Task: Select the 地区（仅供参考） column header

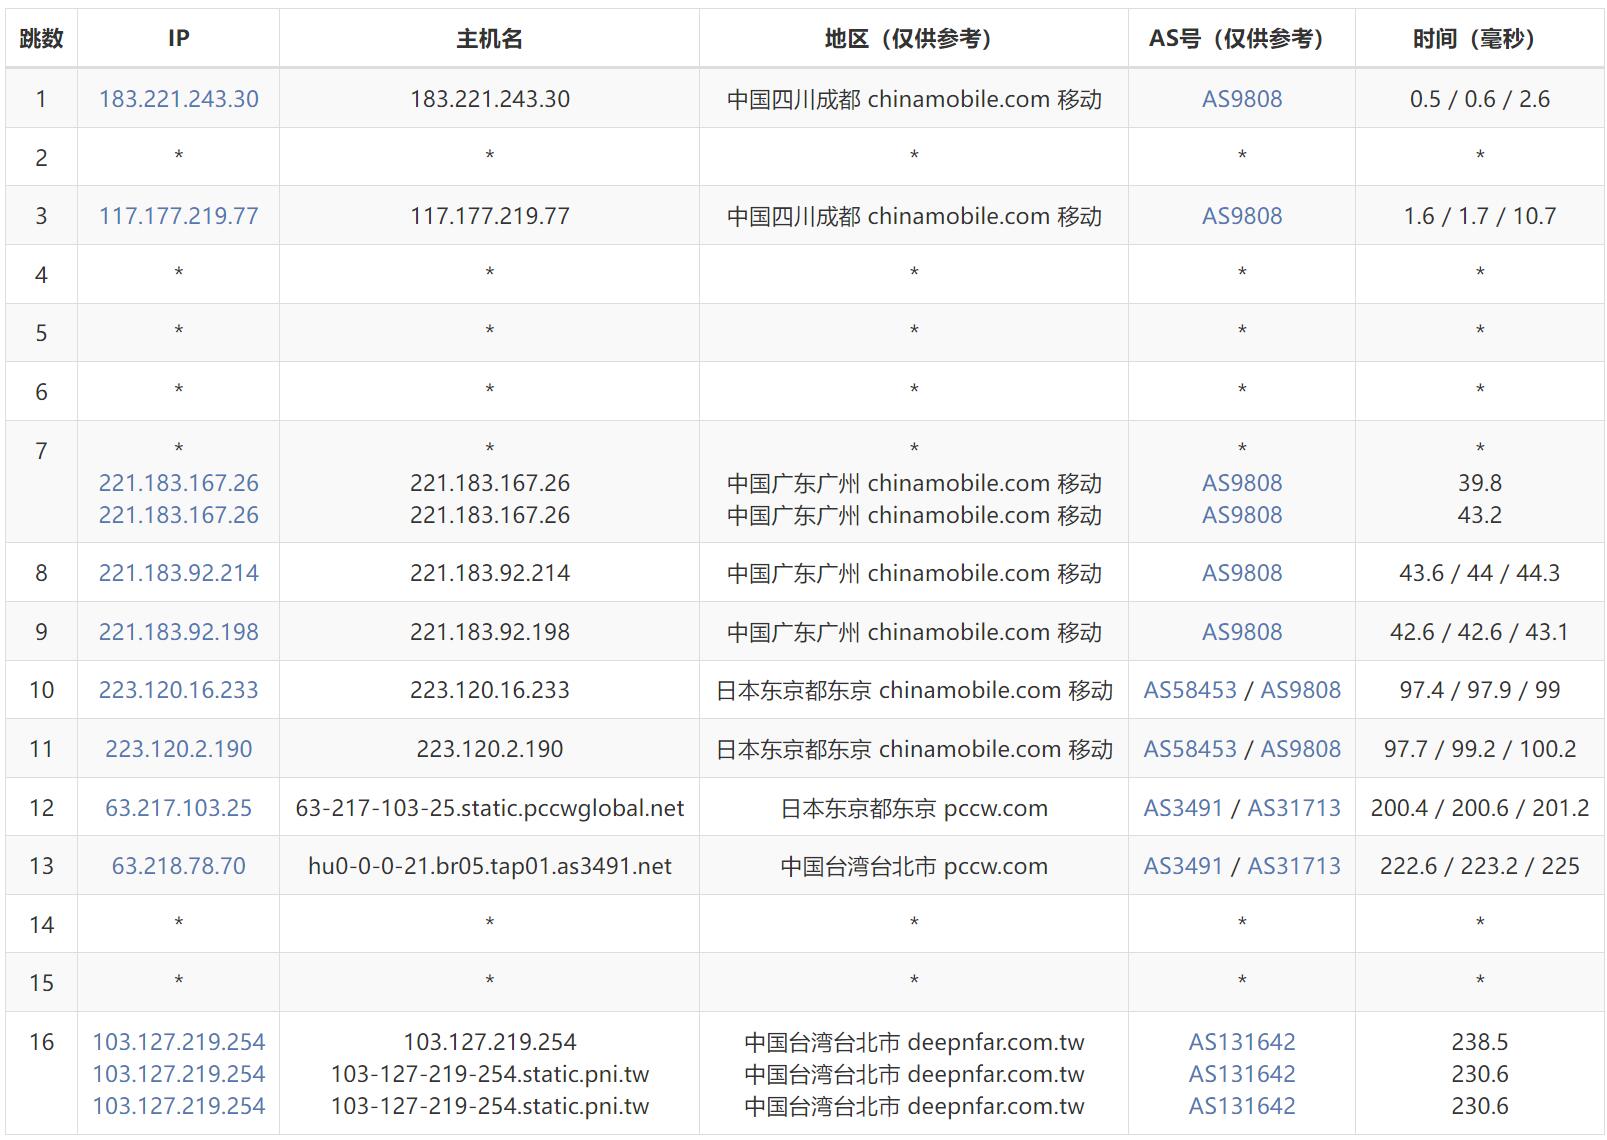Action: tap(914, 39)
